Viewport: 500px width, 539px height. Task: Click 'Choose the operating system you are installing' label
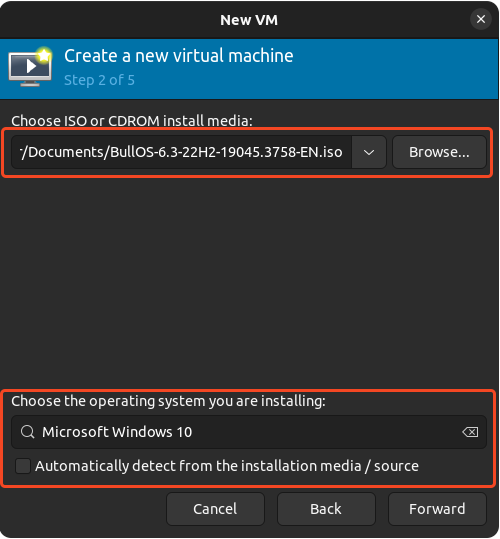pos(168,401)
